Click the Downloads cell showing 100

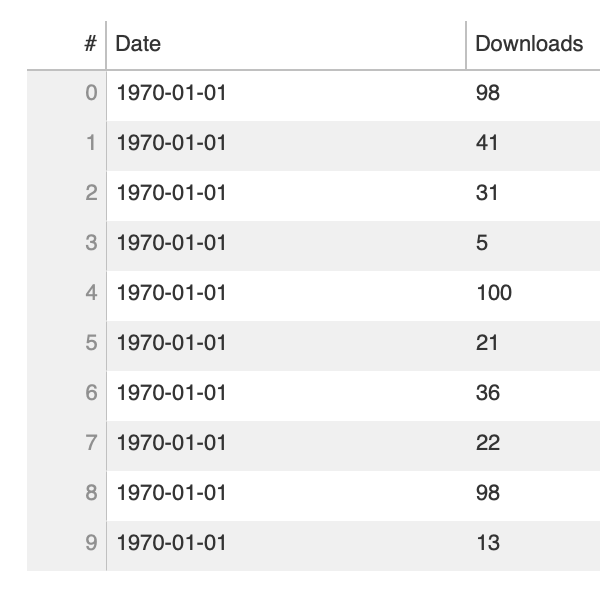pyautogui.click(x=493, y=293)
